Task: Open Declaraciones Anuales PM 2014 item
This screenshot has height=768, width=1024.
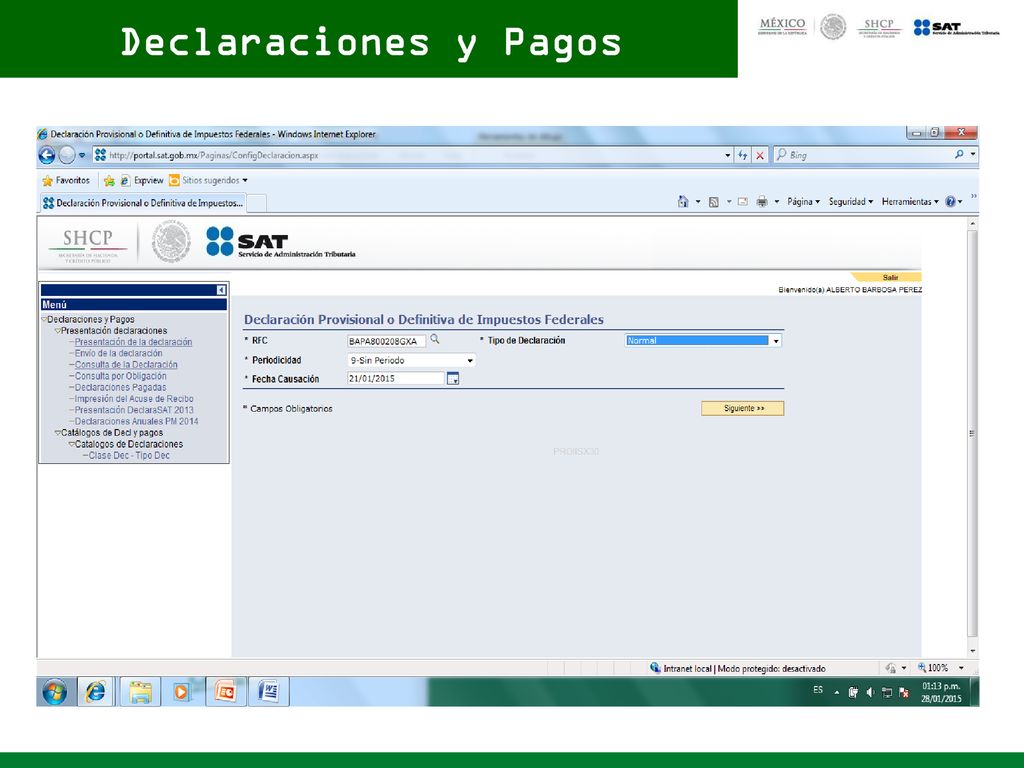Action: click(136, 422)
